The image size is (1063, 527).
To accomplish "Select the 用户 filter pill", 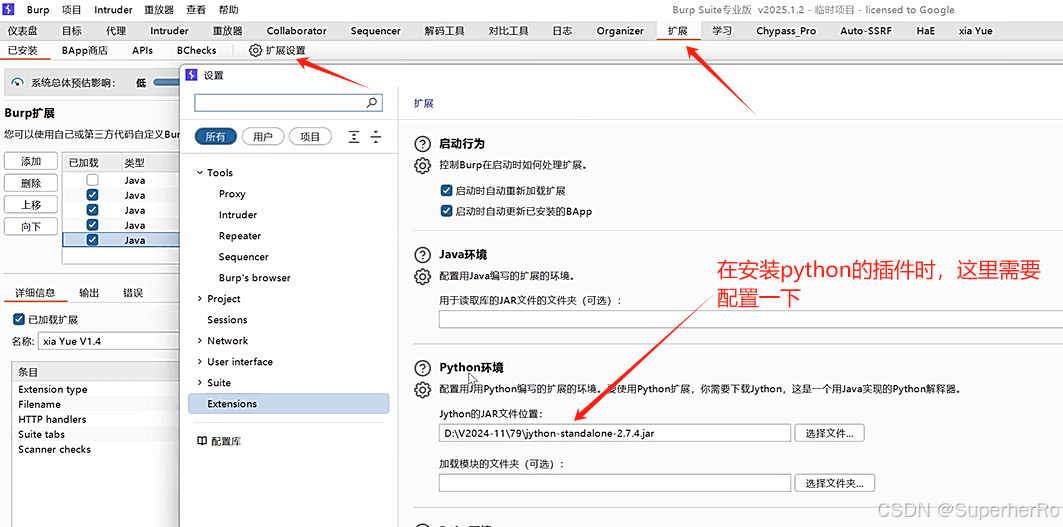I will pyautogui.click(x=262, y=137).
